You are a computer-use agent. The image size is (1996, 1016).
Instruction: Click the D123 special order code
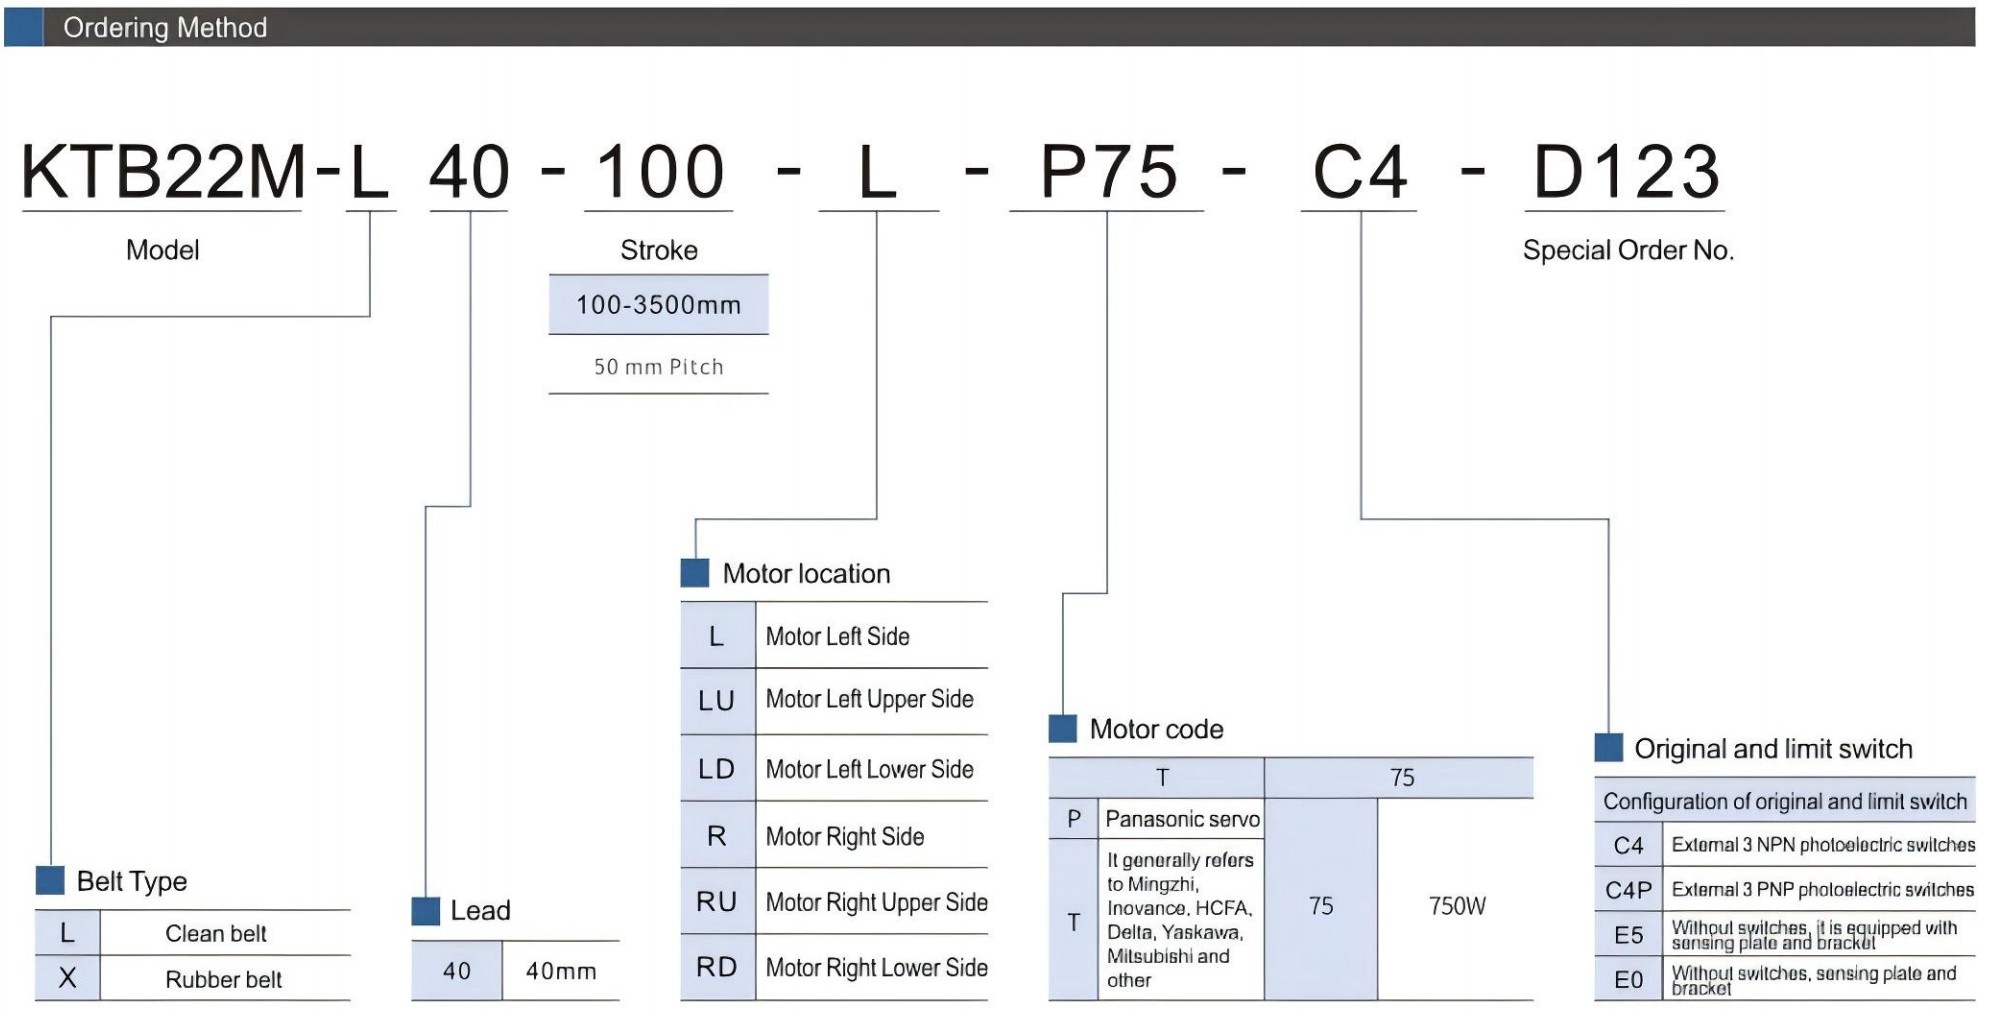tap(1626, 172)
